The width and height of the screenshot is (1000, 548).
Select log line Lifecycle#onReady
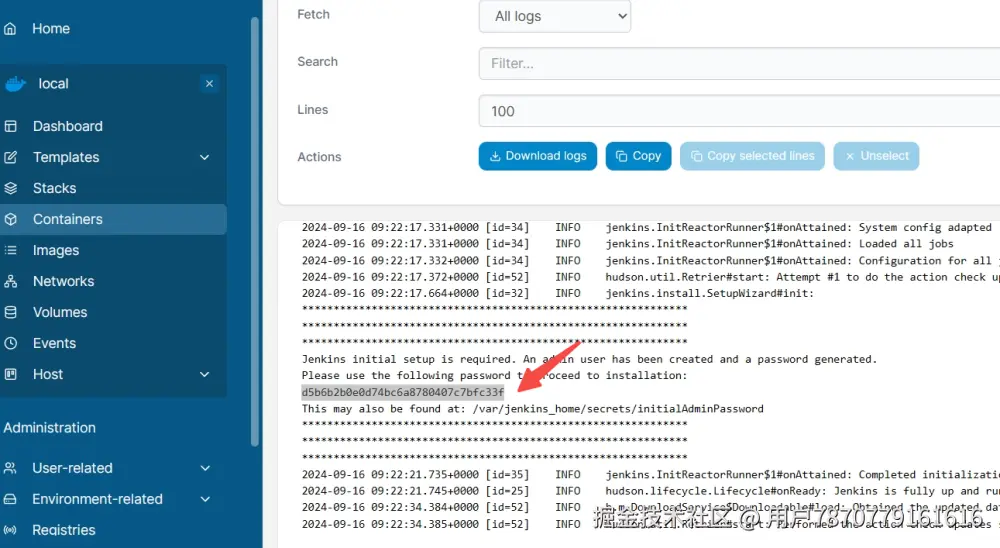651,491
